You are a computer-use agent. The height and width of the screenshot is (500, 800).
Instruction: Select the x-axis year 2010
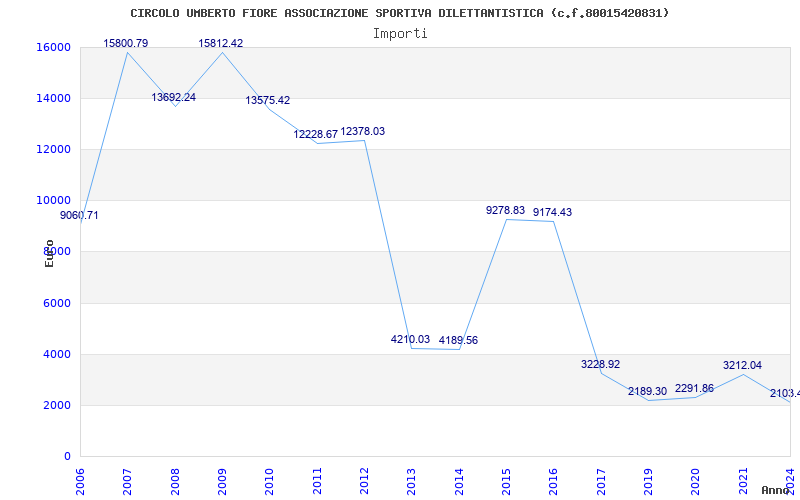click(x=269, y=481)
